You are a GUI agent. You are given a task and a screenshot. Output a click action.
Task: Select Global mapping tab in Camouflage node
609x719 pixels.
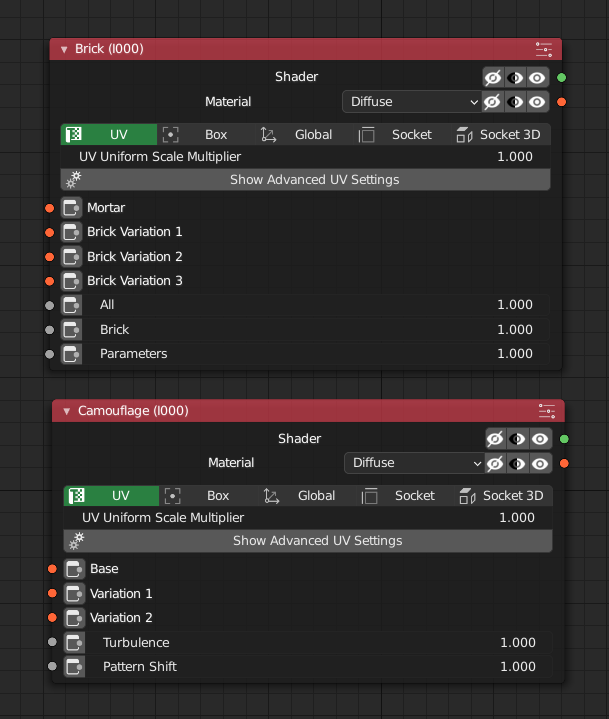pos(307,496)
